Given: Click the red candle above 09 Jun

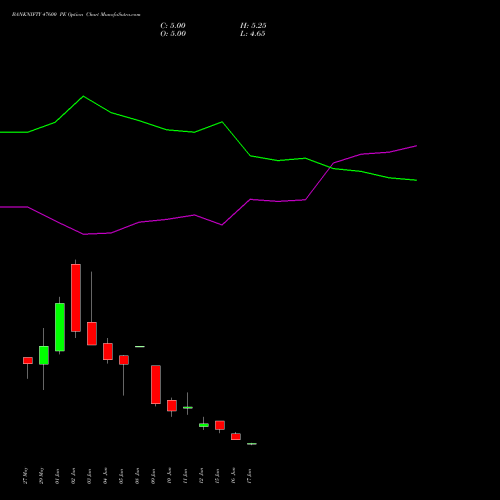Looking at the screenshot, I should pos(156,385).
